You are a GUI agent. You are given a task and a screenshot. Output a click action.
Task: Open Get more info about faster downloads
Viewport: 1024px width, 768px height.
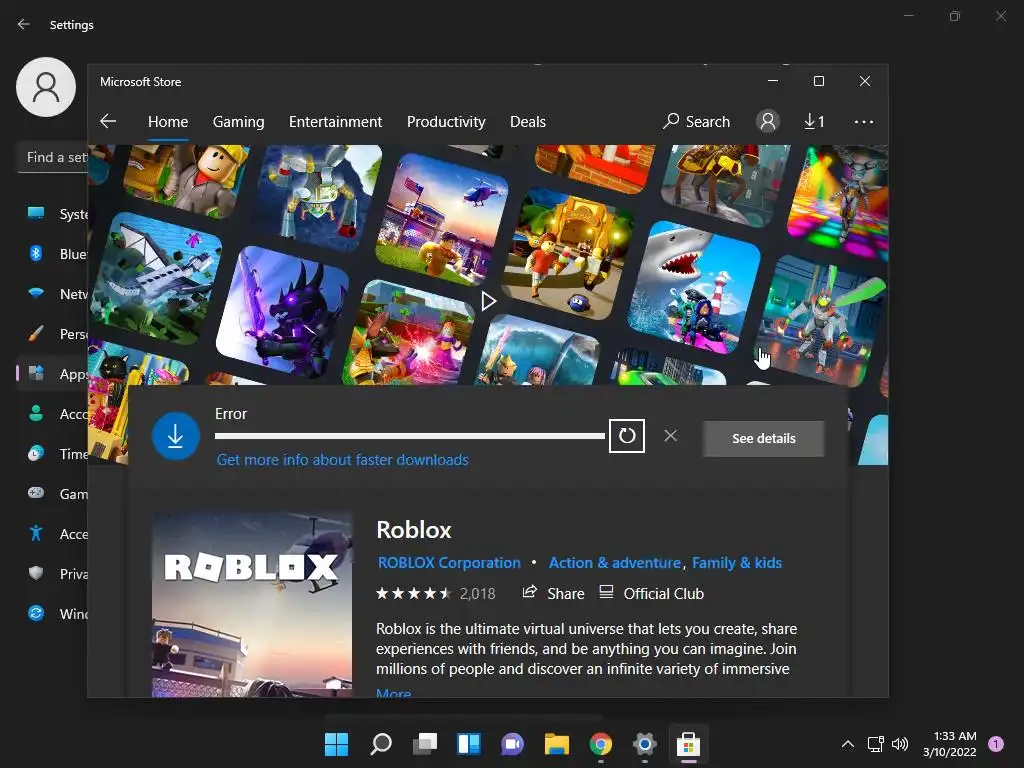point(342,460)
